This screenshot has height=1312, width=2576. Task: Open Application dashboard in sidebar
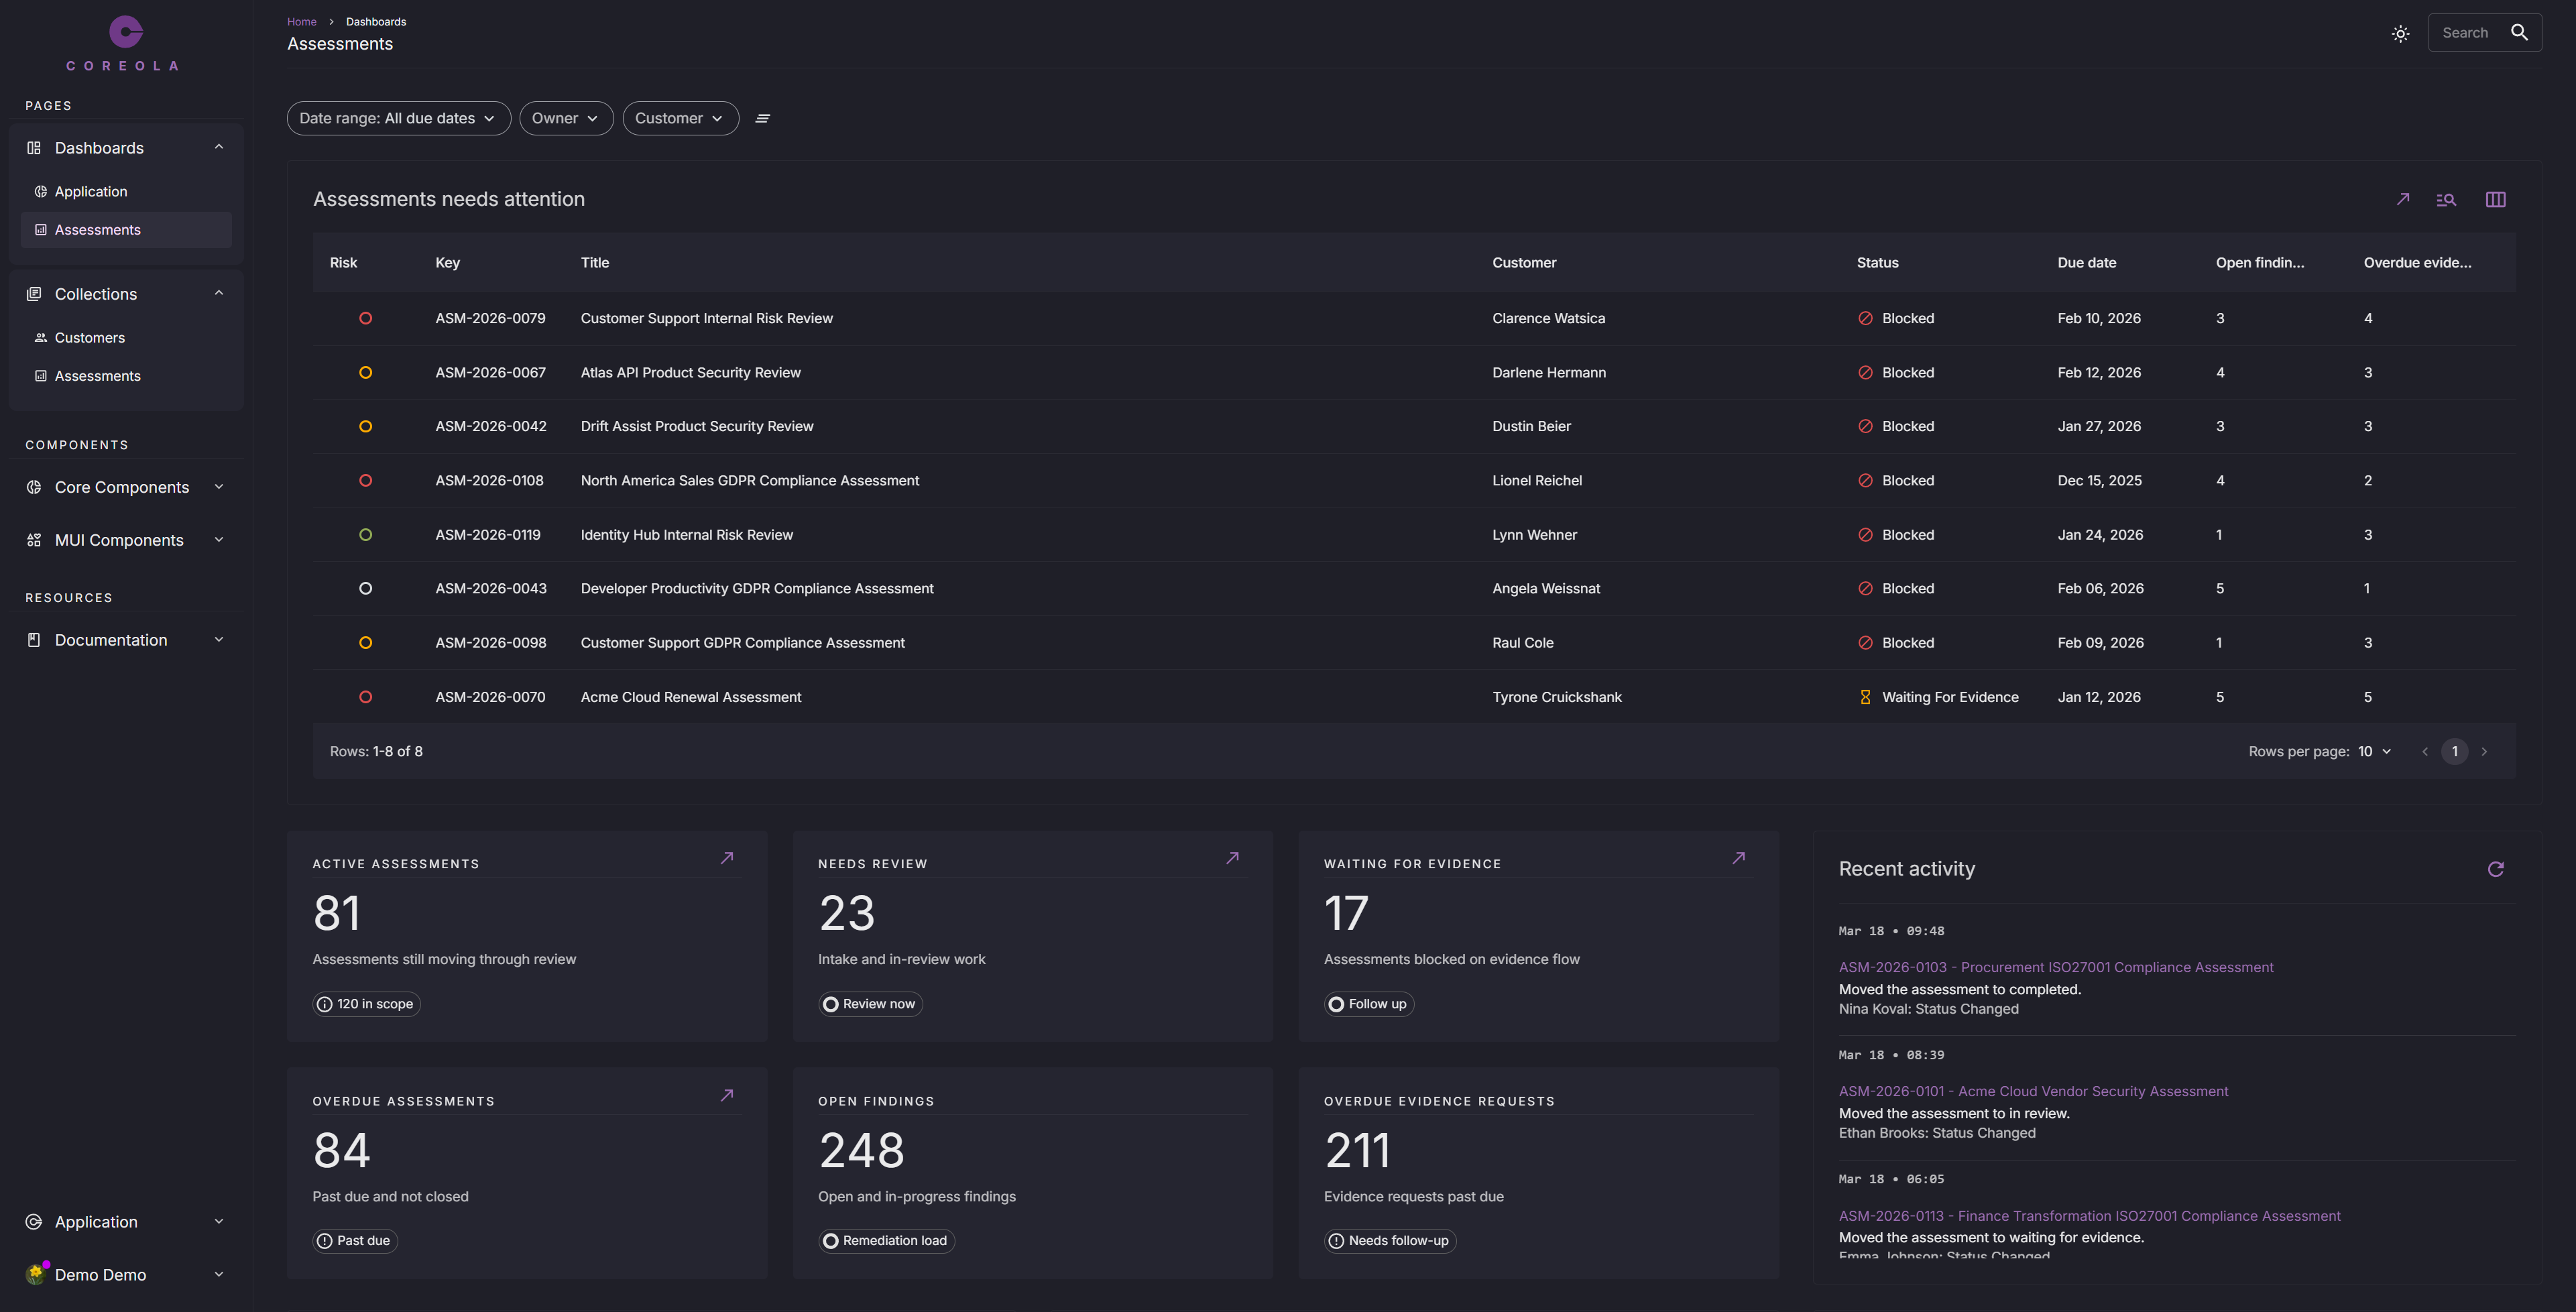pos(126,192)
